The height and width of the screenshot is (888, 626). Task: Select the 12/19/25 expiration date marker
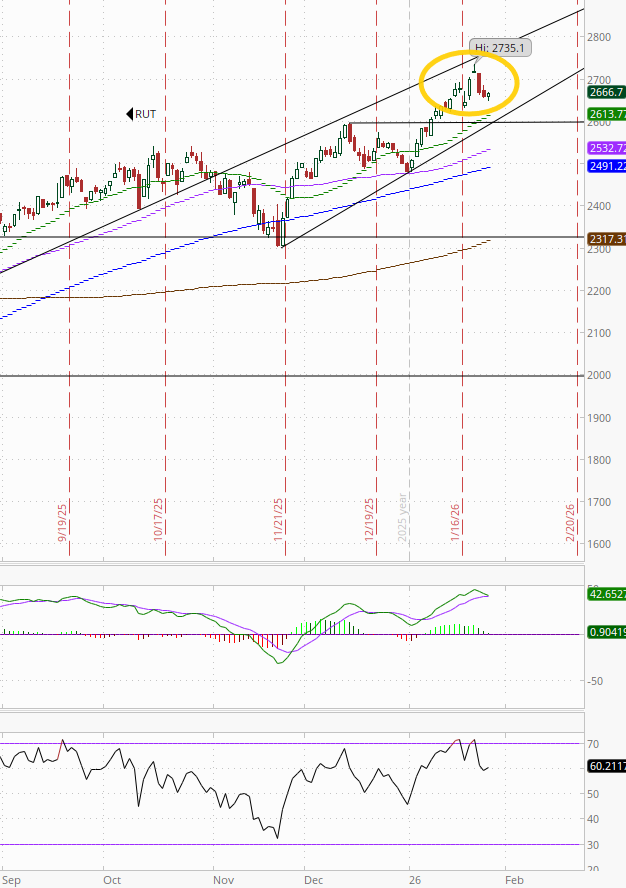pyautogui.click(x=369, y=519)
